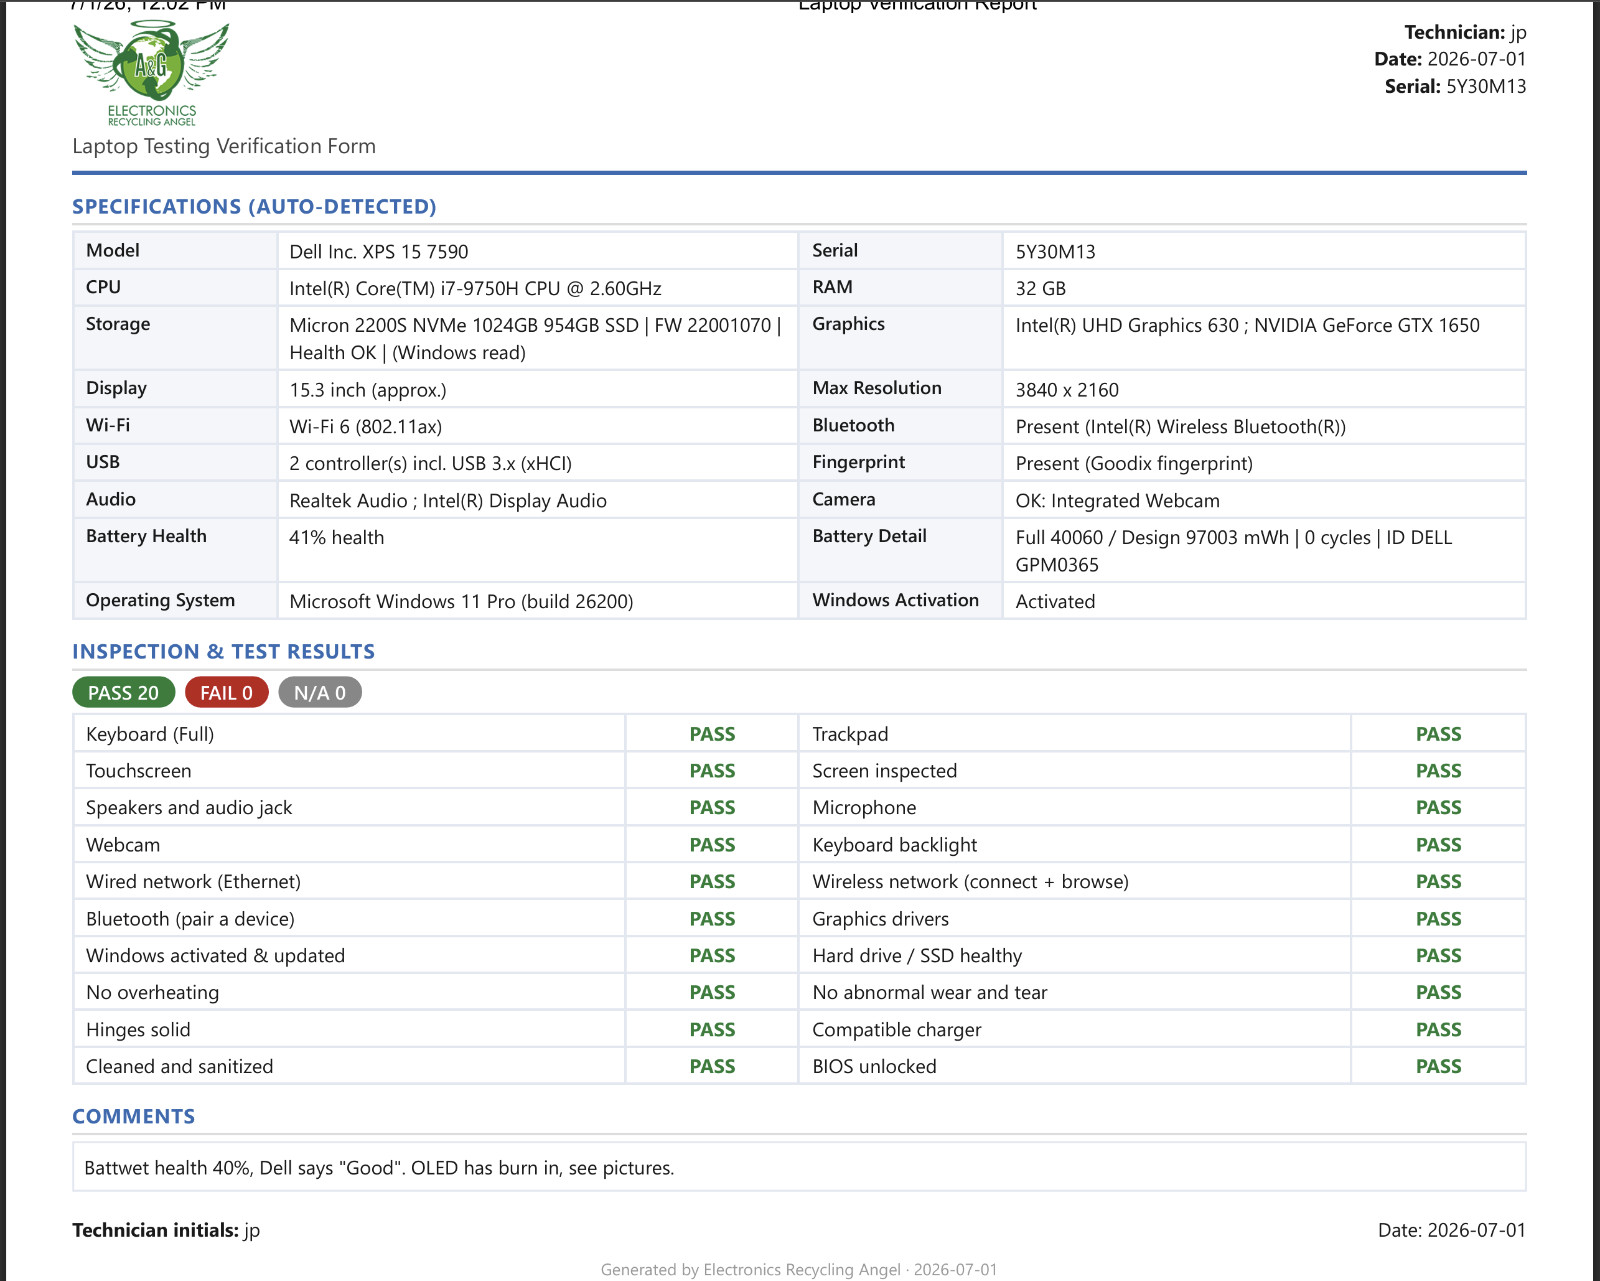Select the fingerprint value Present (Goodix fingerprint)

point(1134,464)
